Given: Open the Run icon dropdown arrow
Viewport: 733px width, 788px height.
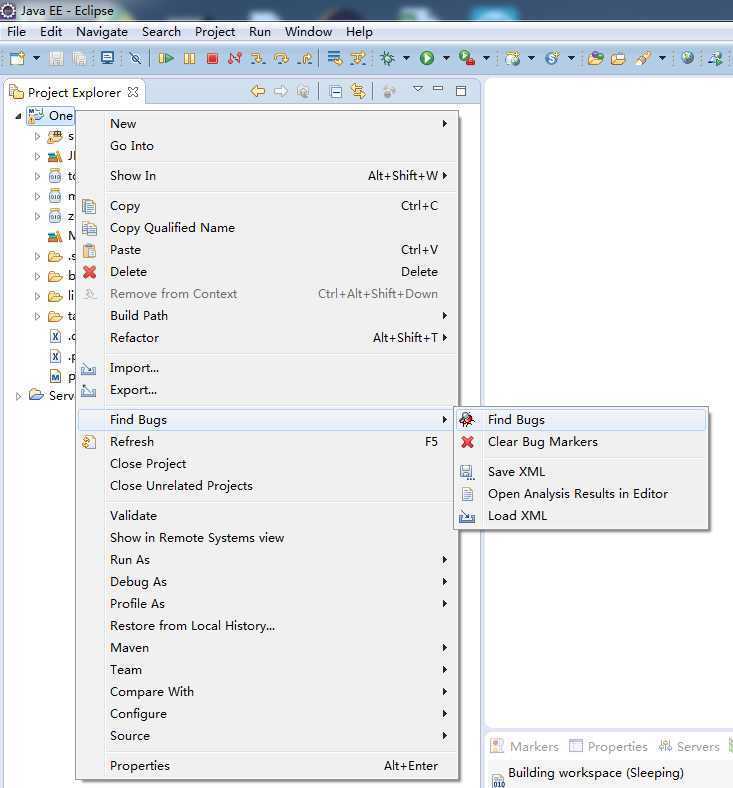Looking at the screenshot, I should pyautogui.click(x=446, y=58).
